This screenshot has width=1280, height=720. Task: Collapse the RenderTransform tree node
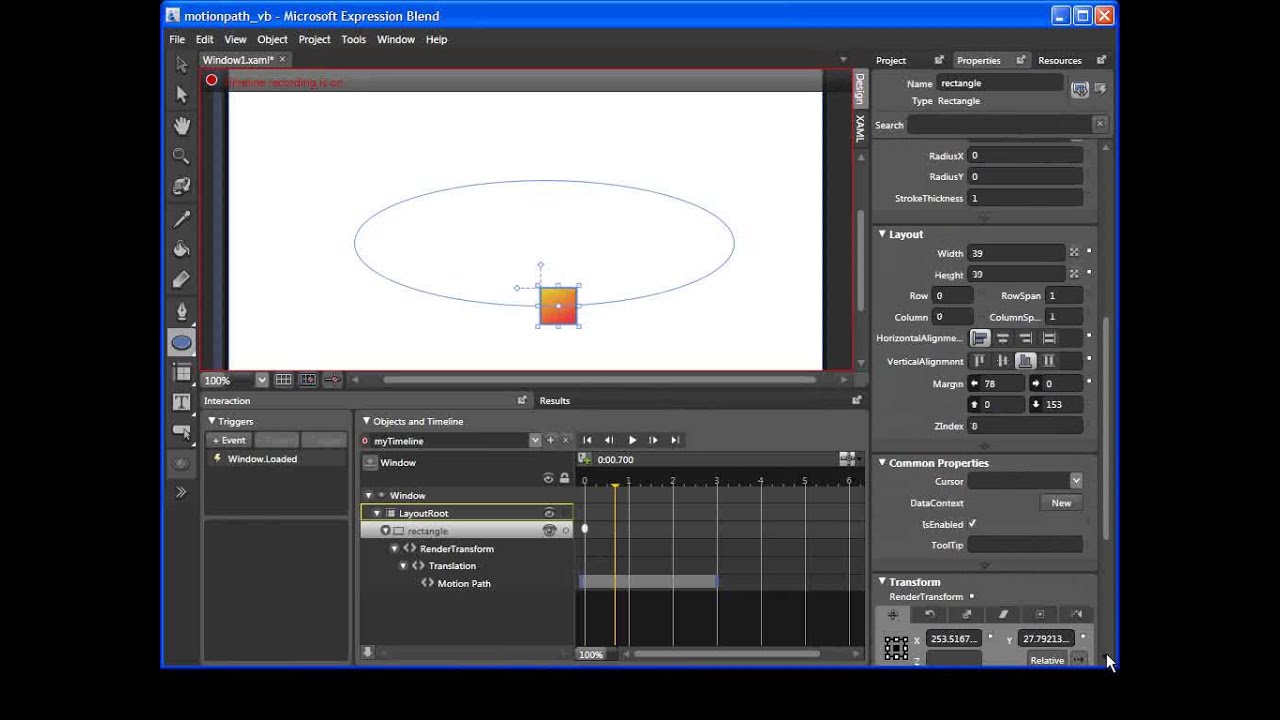click(395, 549)
